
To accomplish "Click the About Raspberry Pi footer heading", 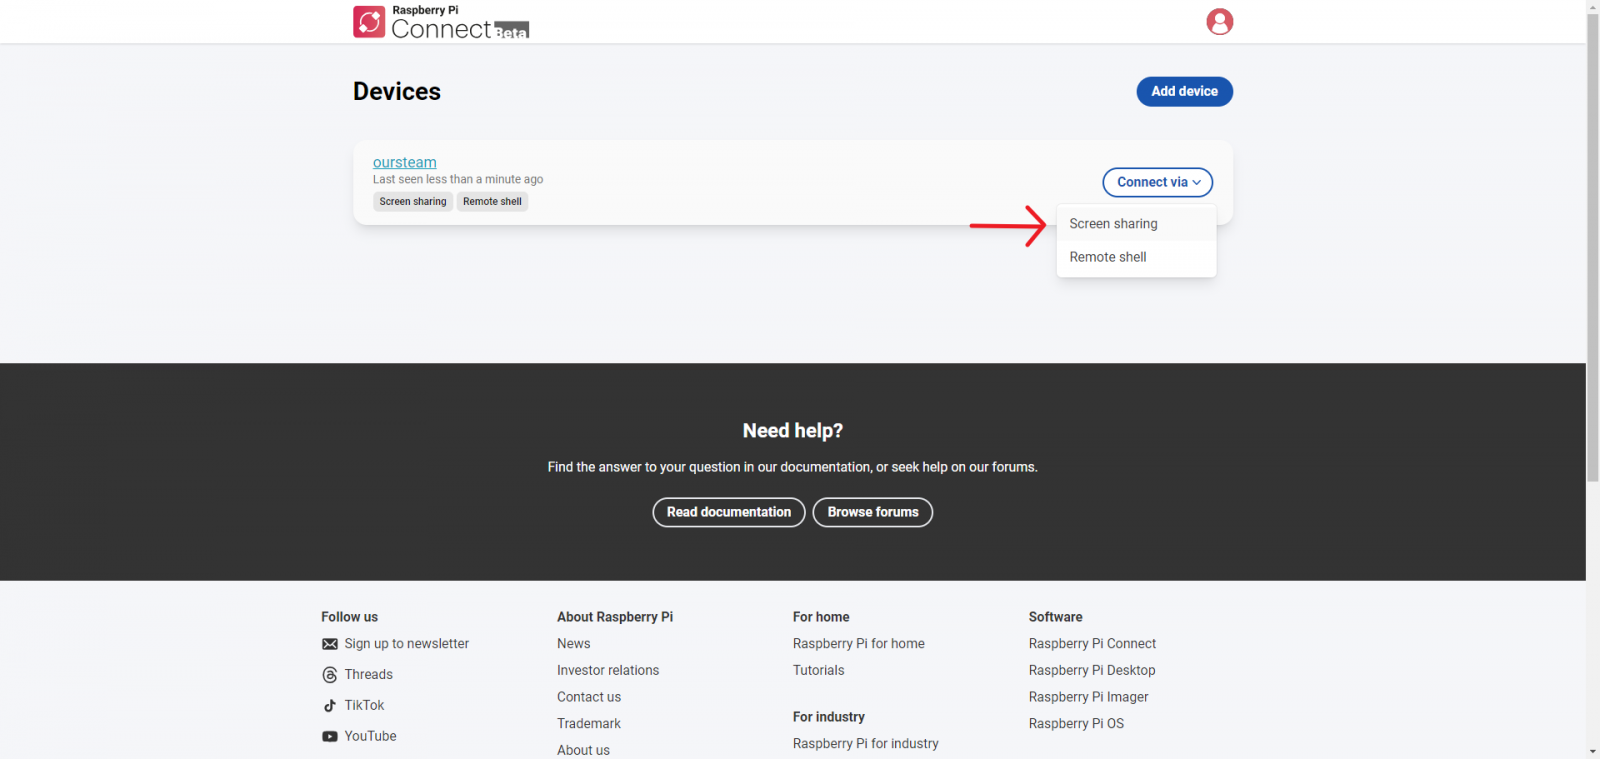I will [x=615, y=617].
